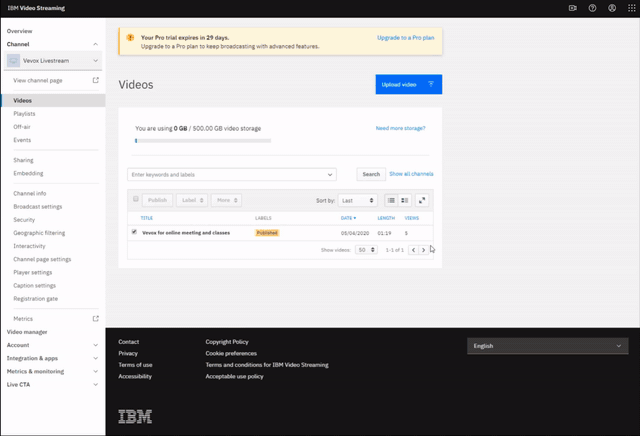Image resolution: width=640 pixels, height=436 pixels.
Task: Uncheck the Vevox for online meeting video checkbox
Action: pyautogui.click(x=134, y=232)
